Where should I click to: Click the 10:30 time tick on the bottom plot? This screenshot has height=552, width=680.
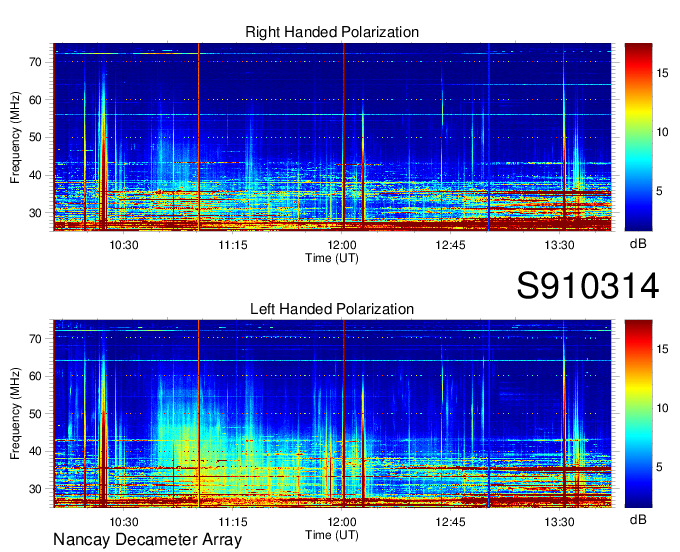coord(124,522)
